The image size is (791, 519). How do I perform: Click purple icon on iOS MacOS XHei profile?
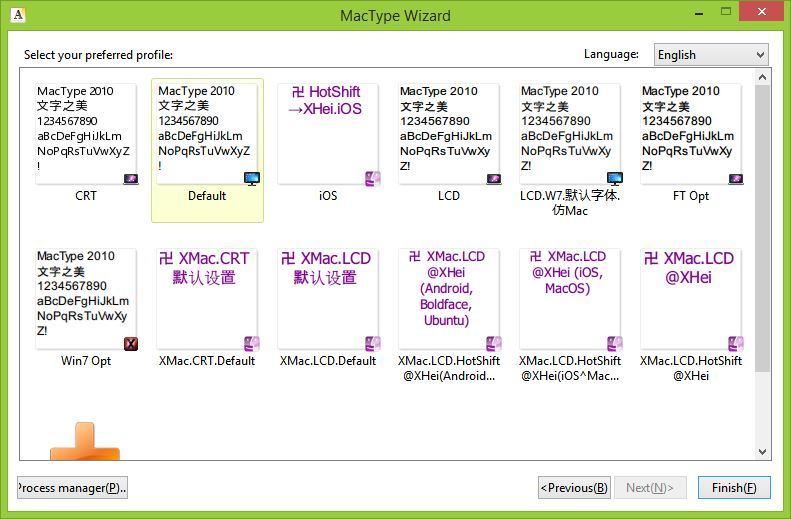[615, 344]
